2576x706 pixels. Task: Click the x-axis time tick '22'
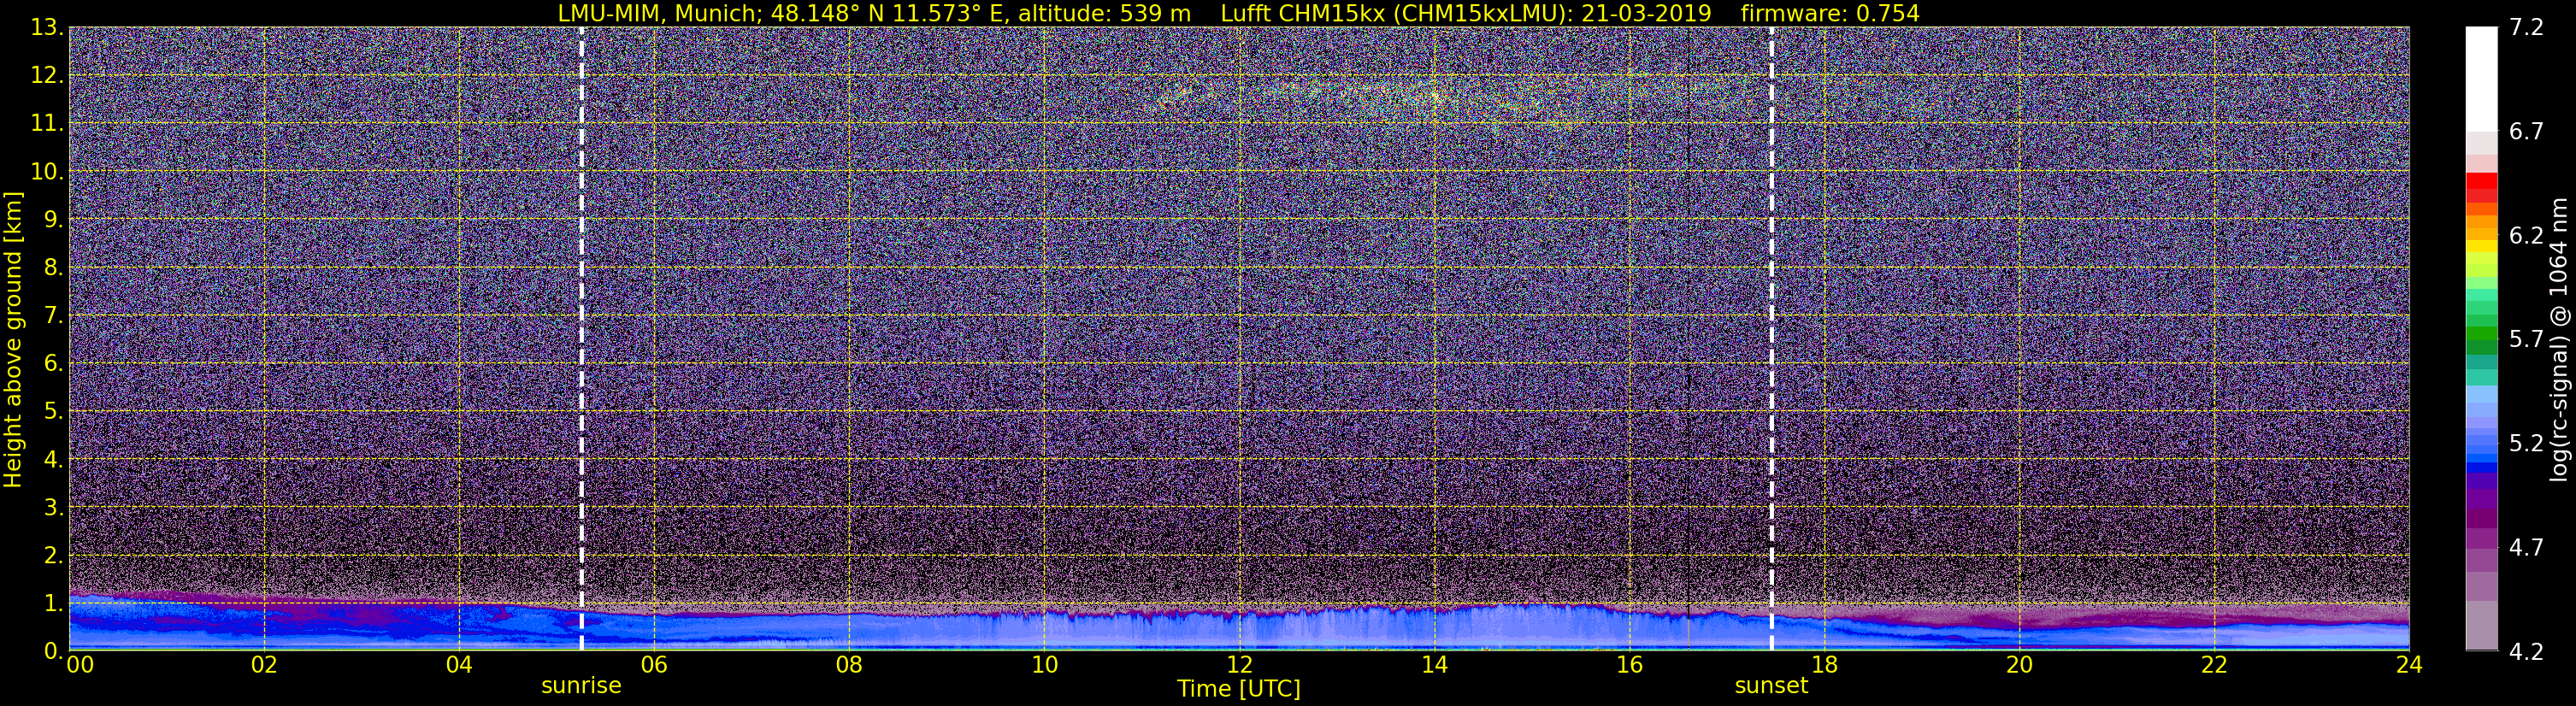[x=2214, y=666]
